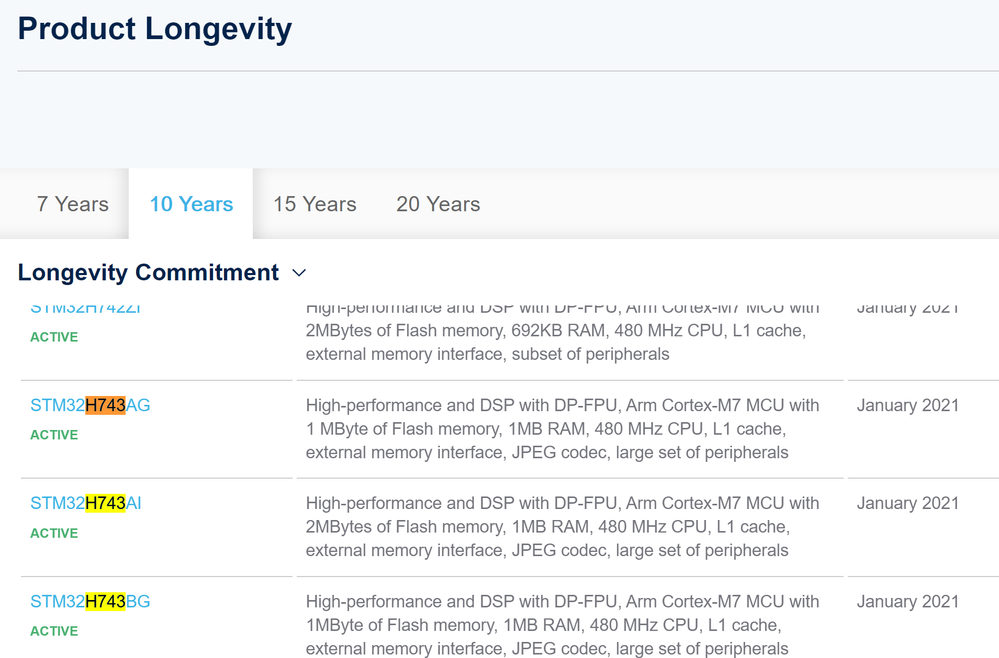Switch to the 7 Years tab

tap(73, 204)
